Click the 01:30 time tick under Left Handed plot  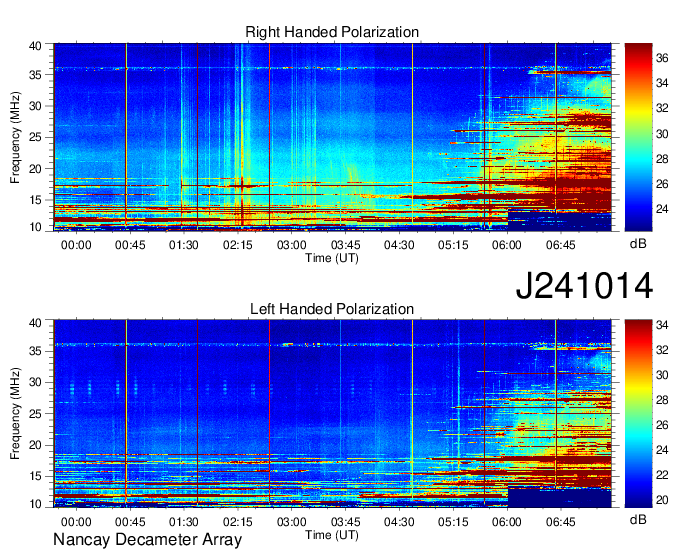(x=184, y=522)
